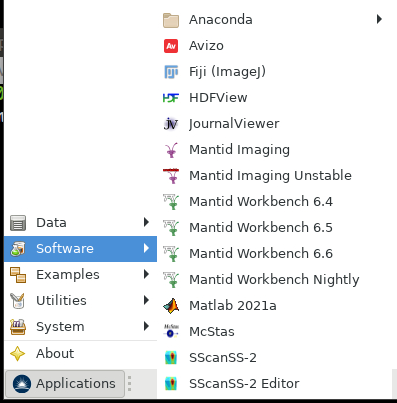Screen dimensions: 397x403
Task: Click the McStas icon
Action: coord(171,332)
